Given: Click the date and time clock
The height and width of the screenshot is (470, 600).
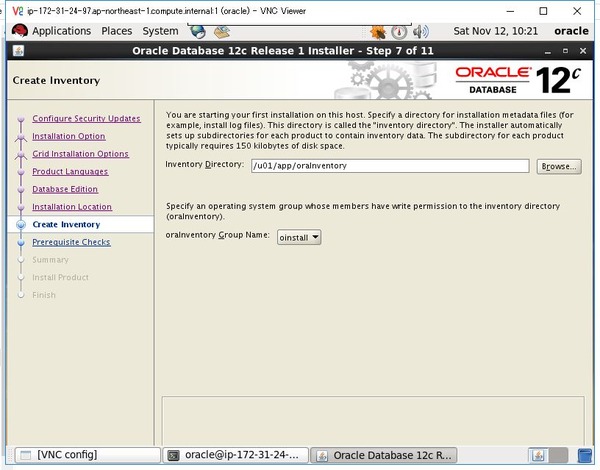Looking at the screenshot, I should [496, 31].
